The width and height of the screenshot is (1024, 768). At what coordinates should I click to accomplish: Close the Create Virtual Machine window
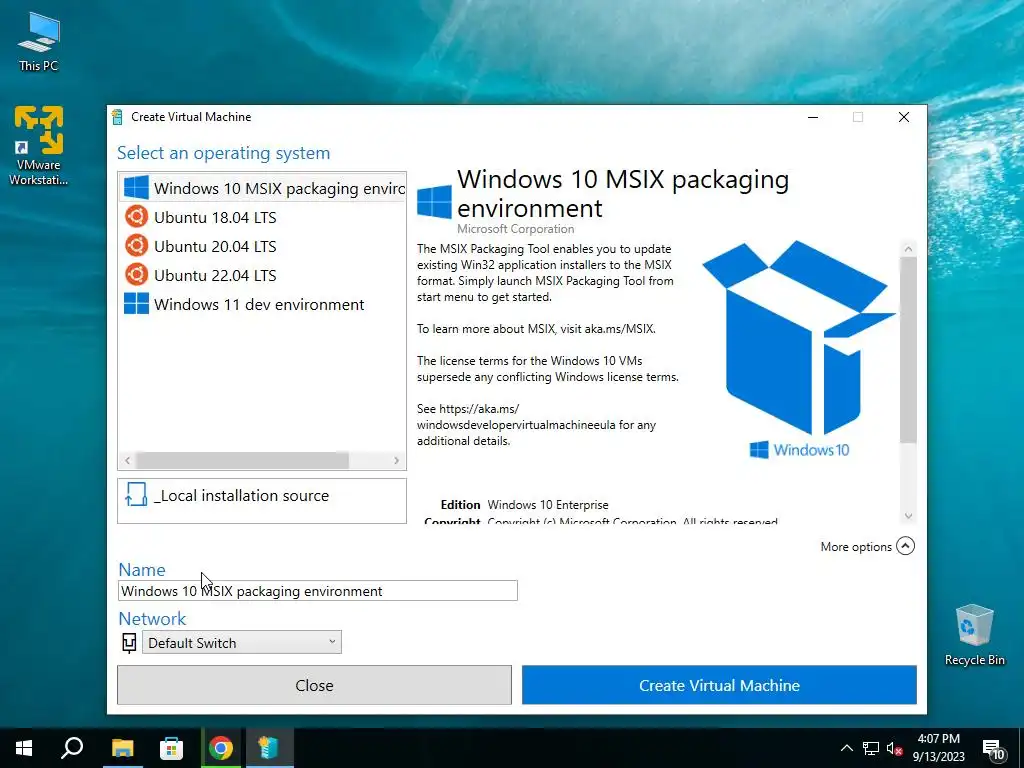(x=904, y=117)
